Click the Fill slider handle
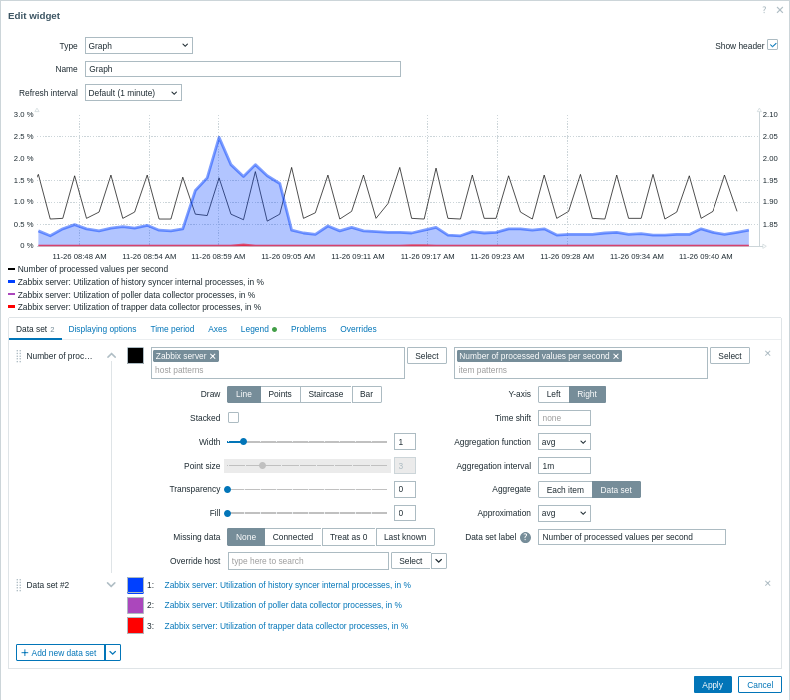The width and height of the screenshot is (790, 700). pos(228,513)
